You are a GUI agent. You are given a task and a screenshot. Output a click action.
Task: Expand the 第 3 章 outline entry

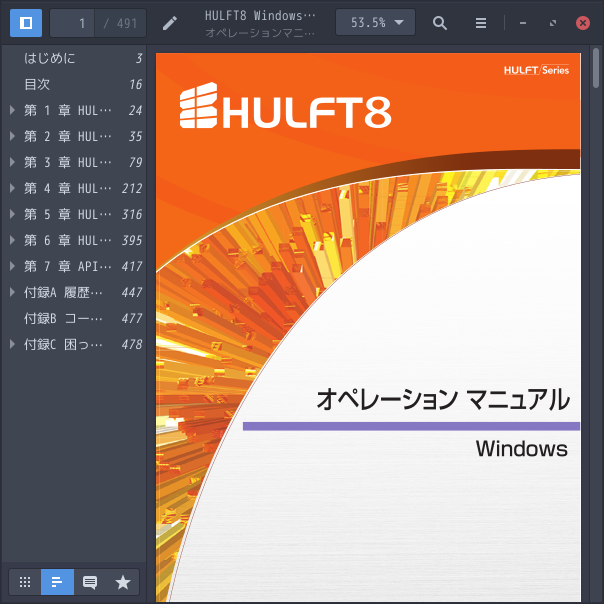12,162
